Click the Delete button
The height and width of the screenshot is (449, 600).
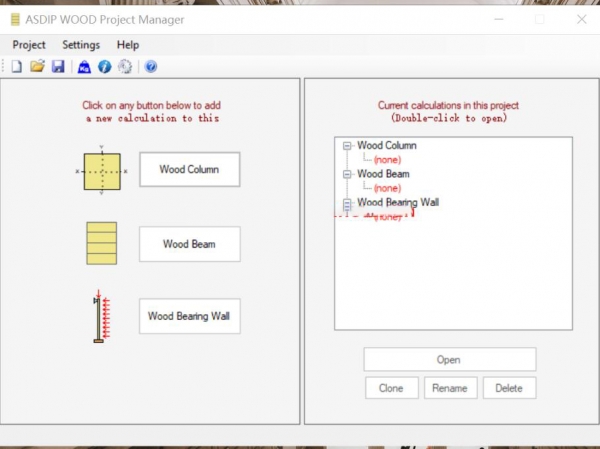click(x=509, y=388)
